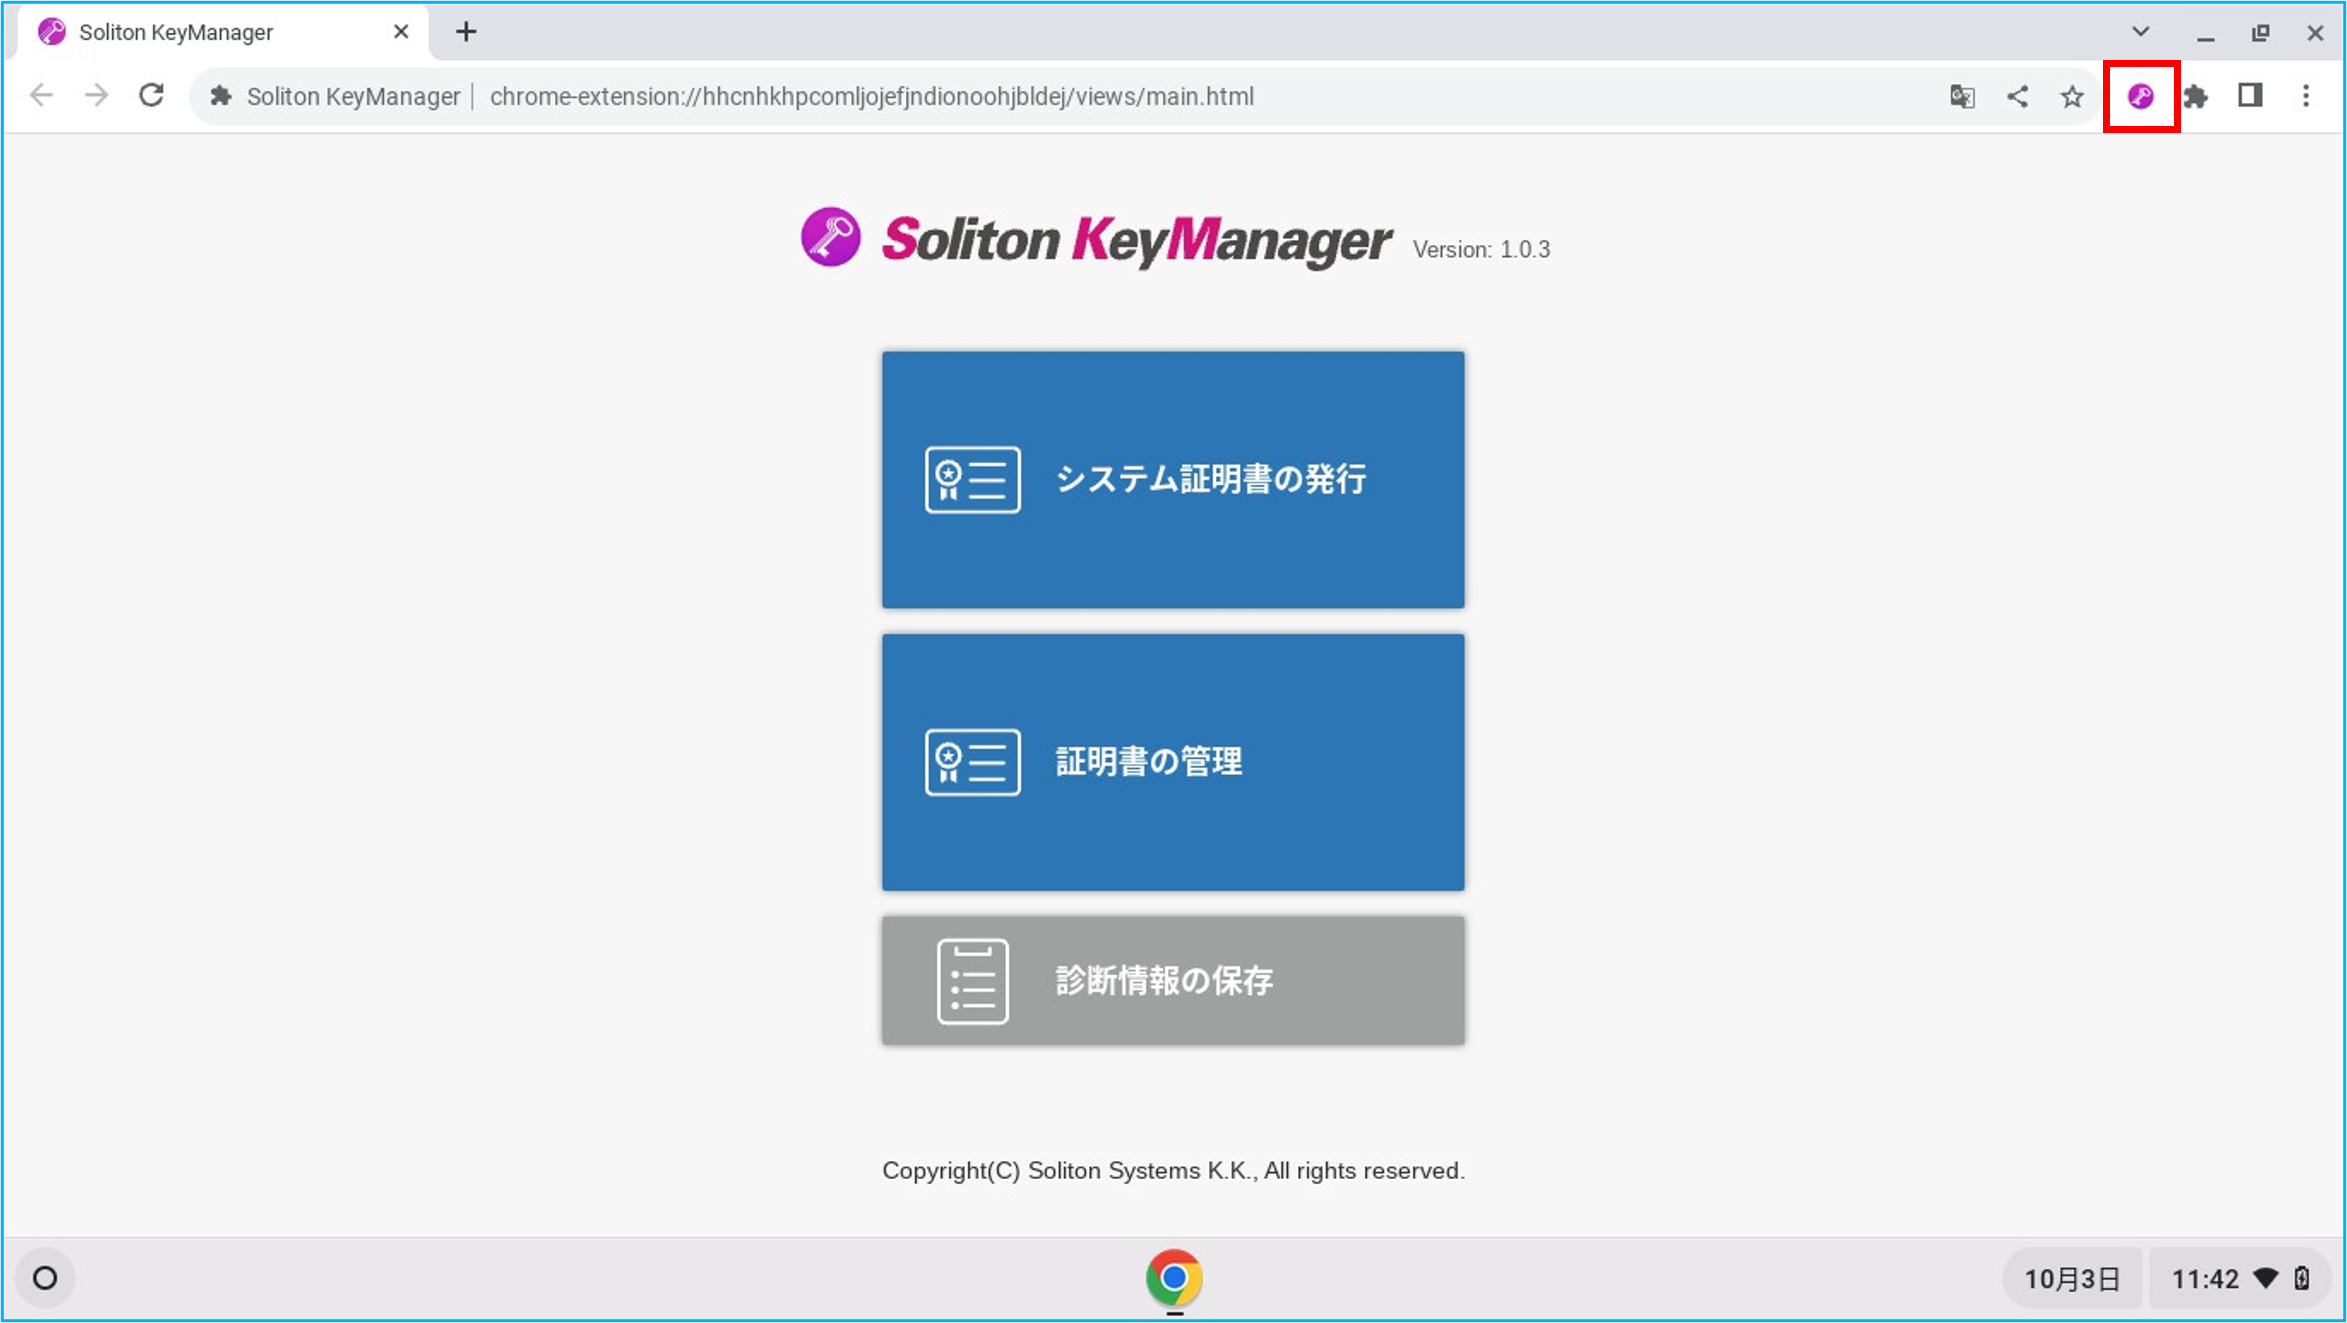Viewport: 2347px width, 1323px height.
Task: Open the translate page icon
Action: 1962,96
